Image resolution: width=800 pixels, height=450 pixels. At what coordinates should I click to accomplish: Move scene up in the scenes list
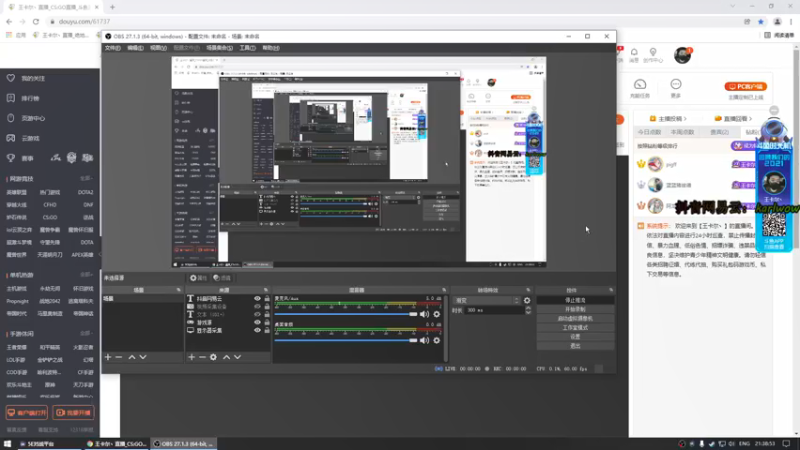132,357
